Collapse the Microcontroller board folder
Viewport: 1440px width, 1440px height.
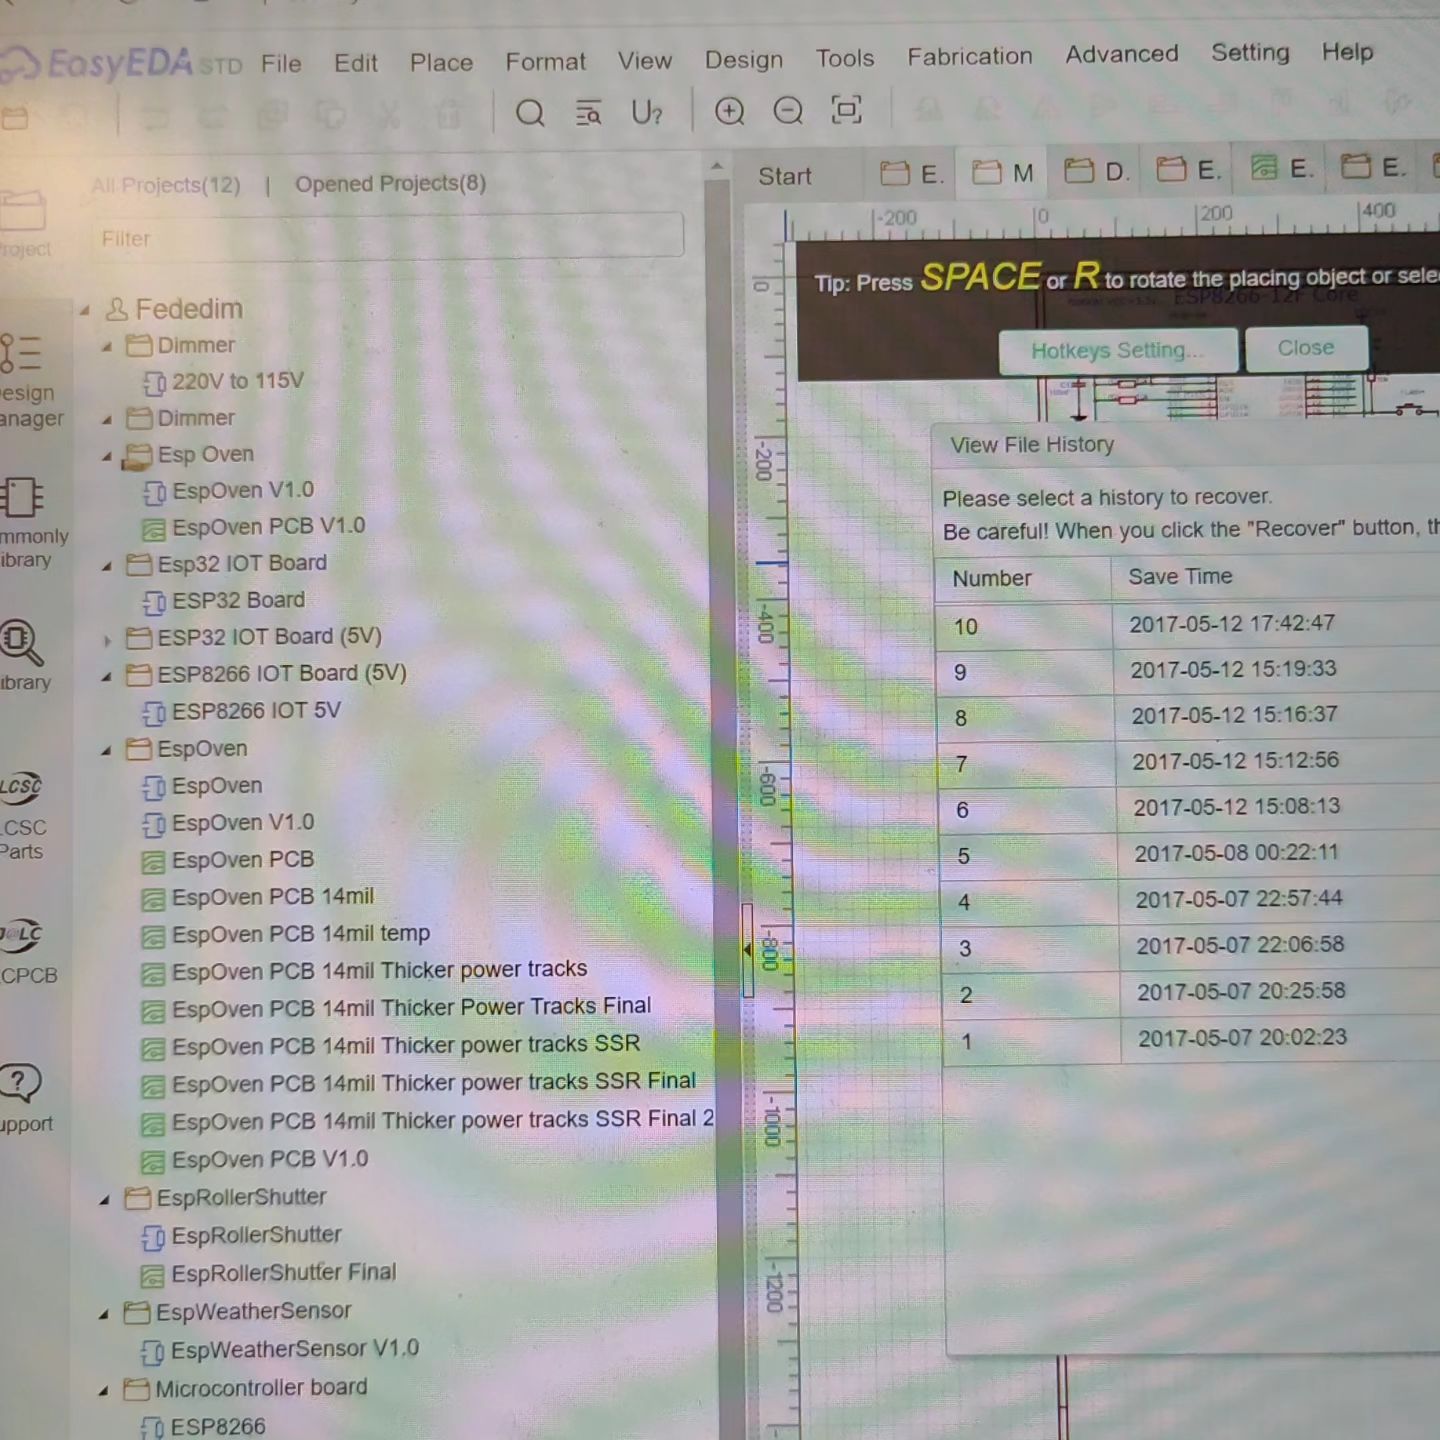103,1391
